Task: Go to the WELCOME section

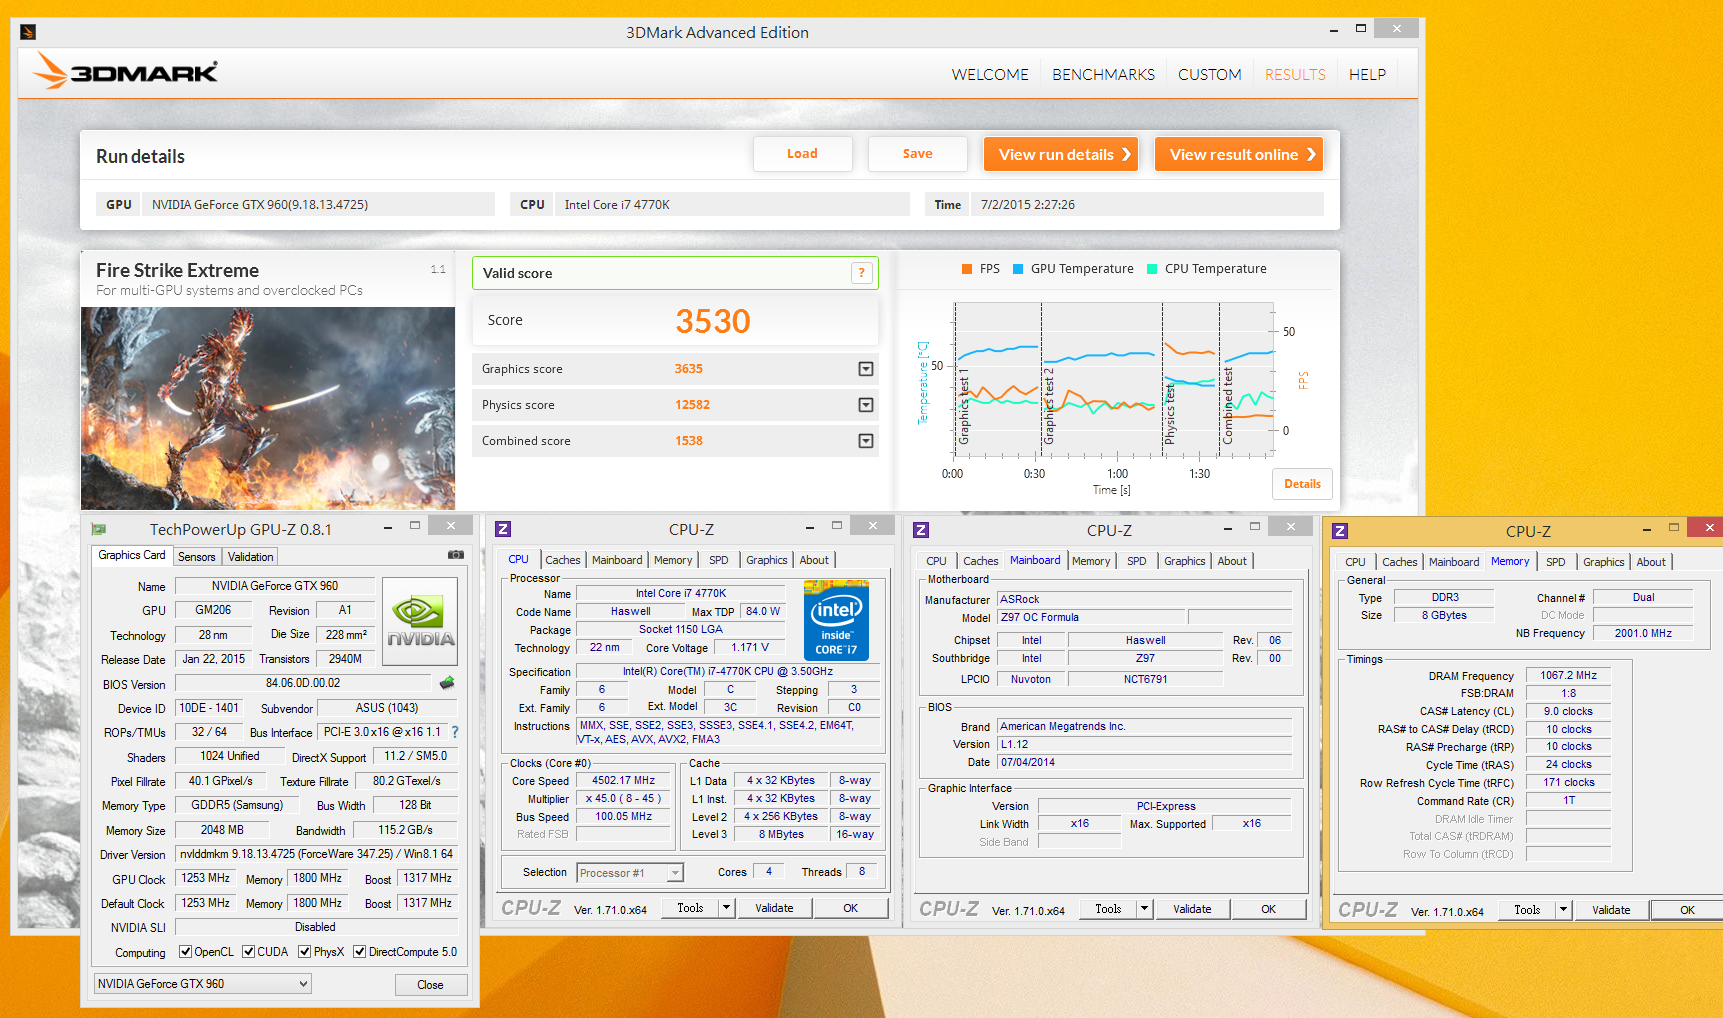Action: (990, 74)
